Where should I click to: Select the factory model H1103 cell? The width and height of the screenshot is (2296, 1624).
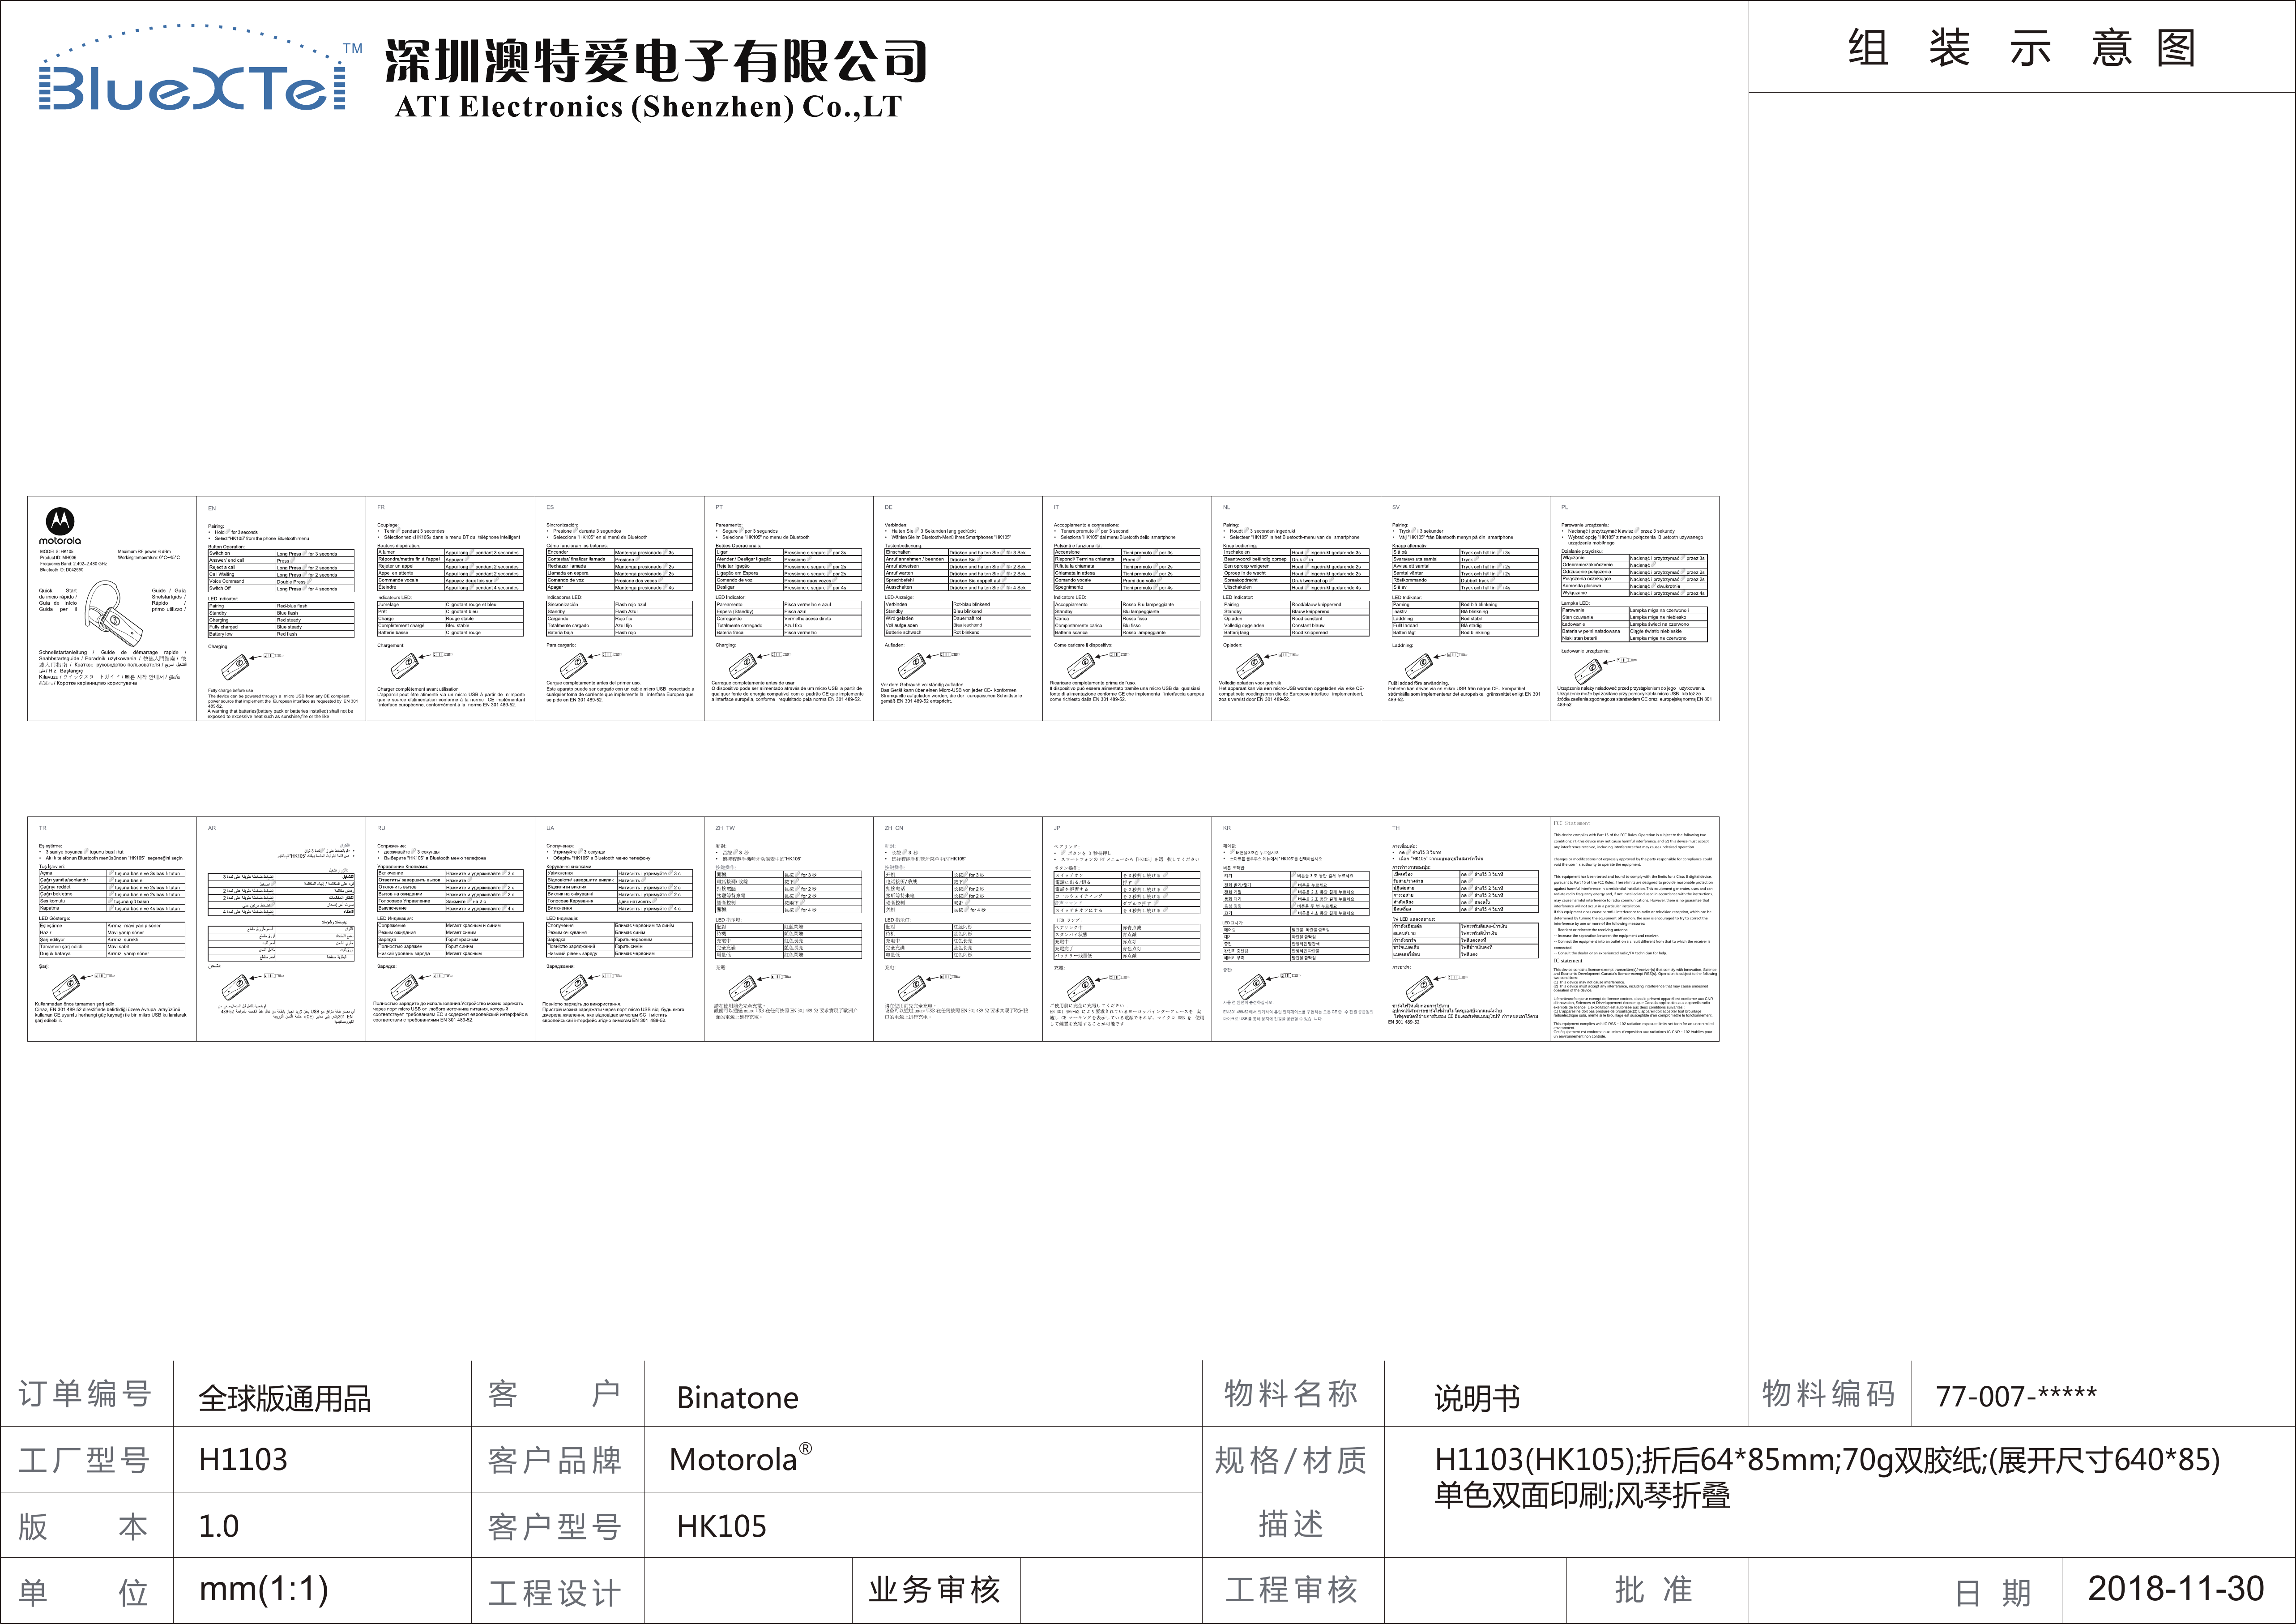point(321,1459)
